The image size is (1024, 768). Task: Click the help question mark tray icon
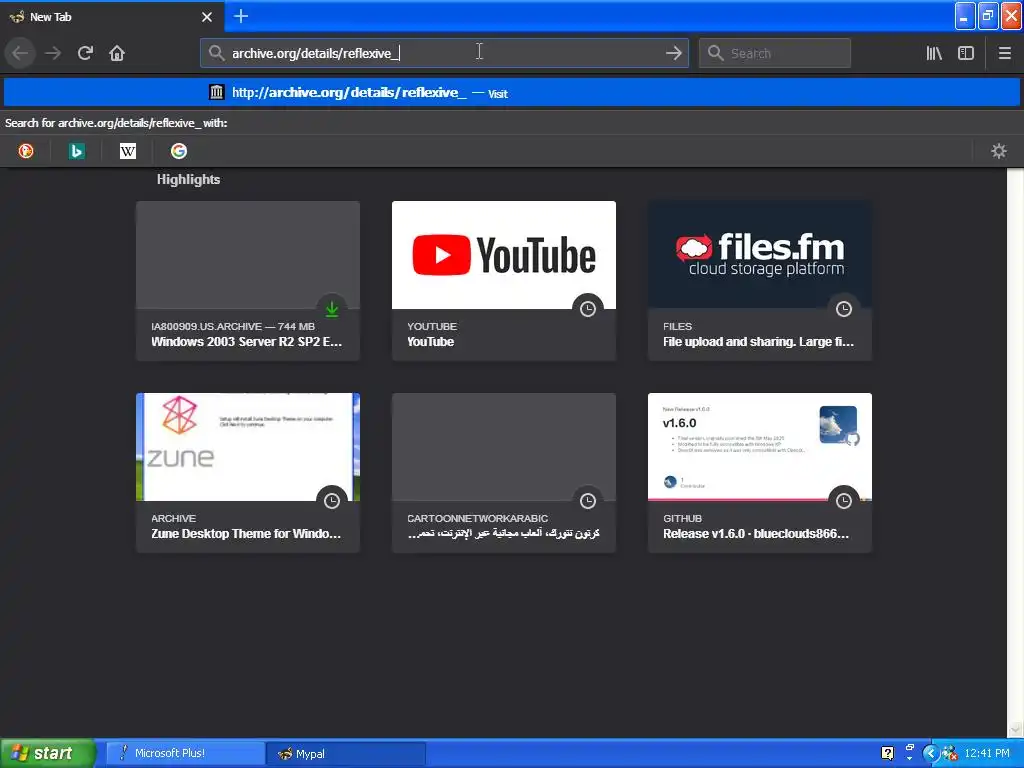point(887,753)
